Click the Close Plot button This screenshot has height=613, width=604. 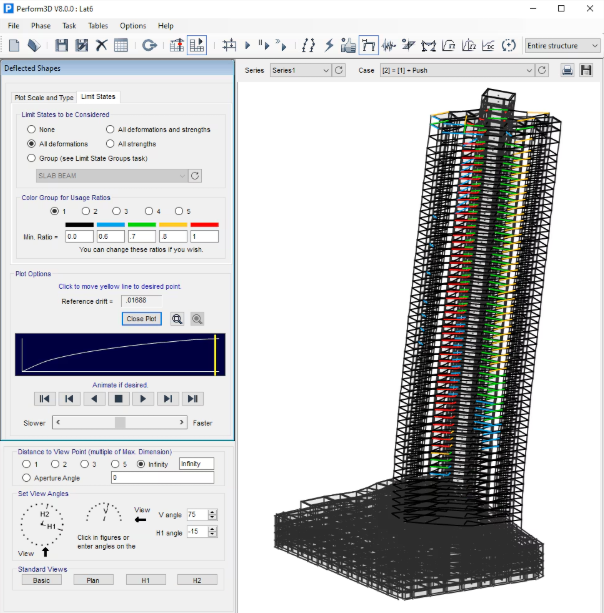(x=142, y=318)
